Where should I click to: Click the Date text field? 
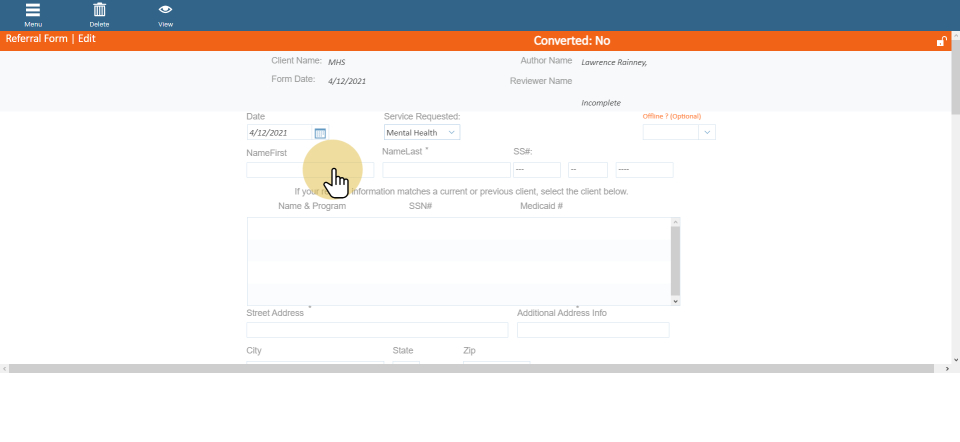[279, 132]
